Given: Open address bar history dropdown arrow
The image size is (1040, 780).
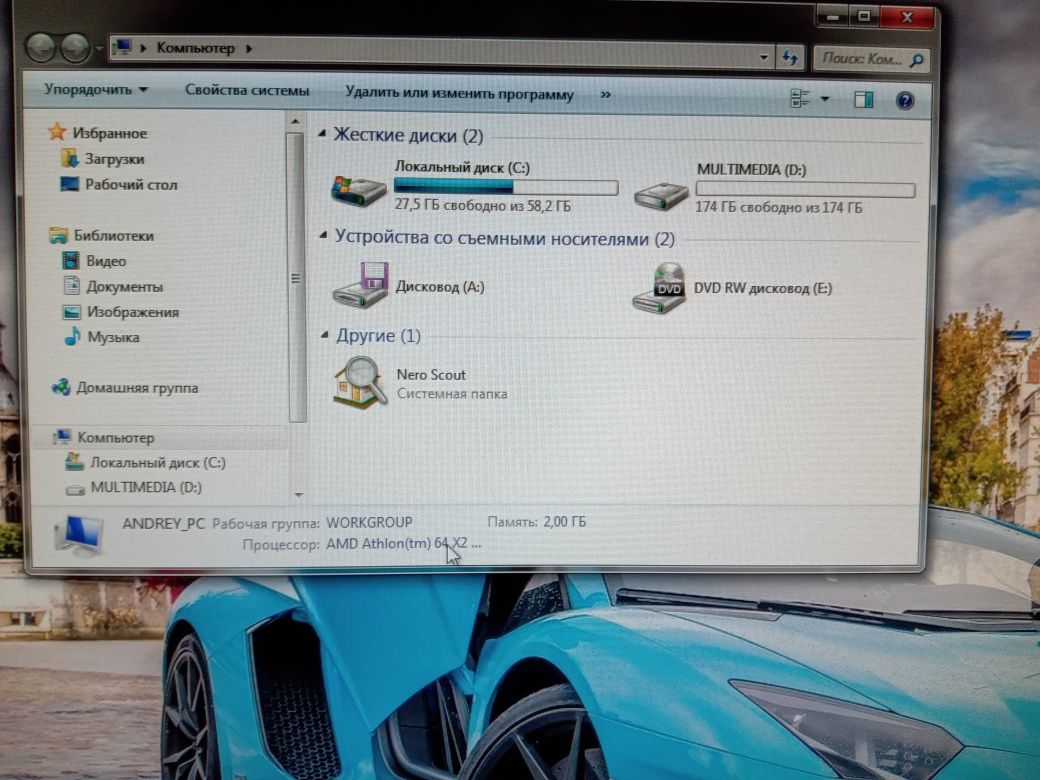Looking at the screenshot, I should coord(763,57).
